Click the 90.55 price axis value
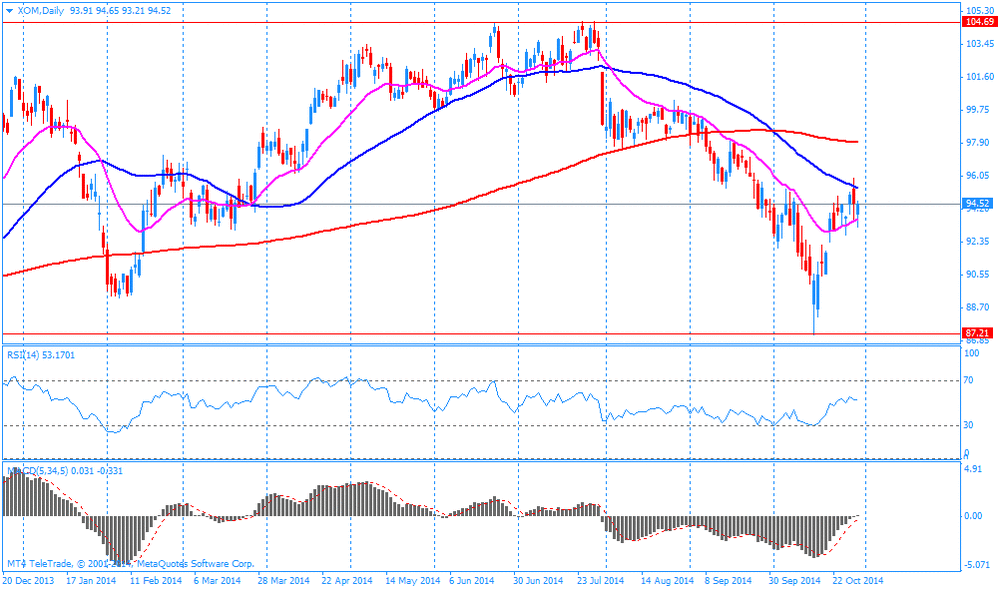Viewport: 1000px width, 589px height. (x=978, y=275)
